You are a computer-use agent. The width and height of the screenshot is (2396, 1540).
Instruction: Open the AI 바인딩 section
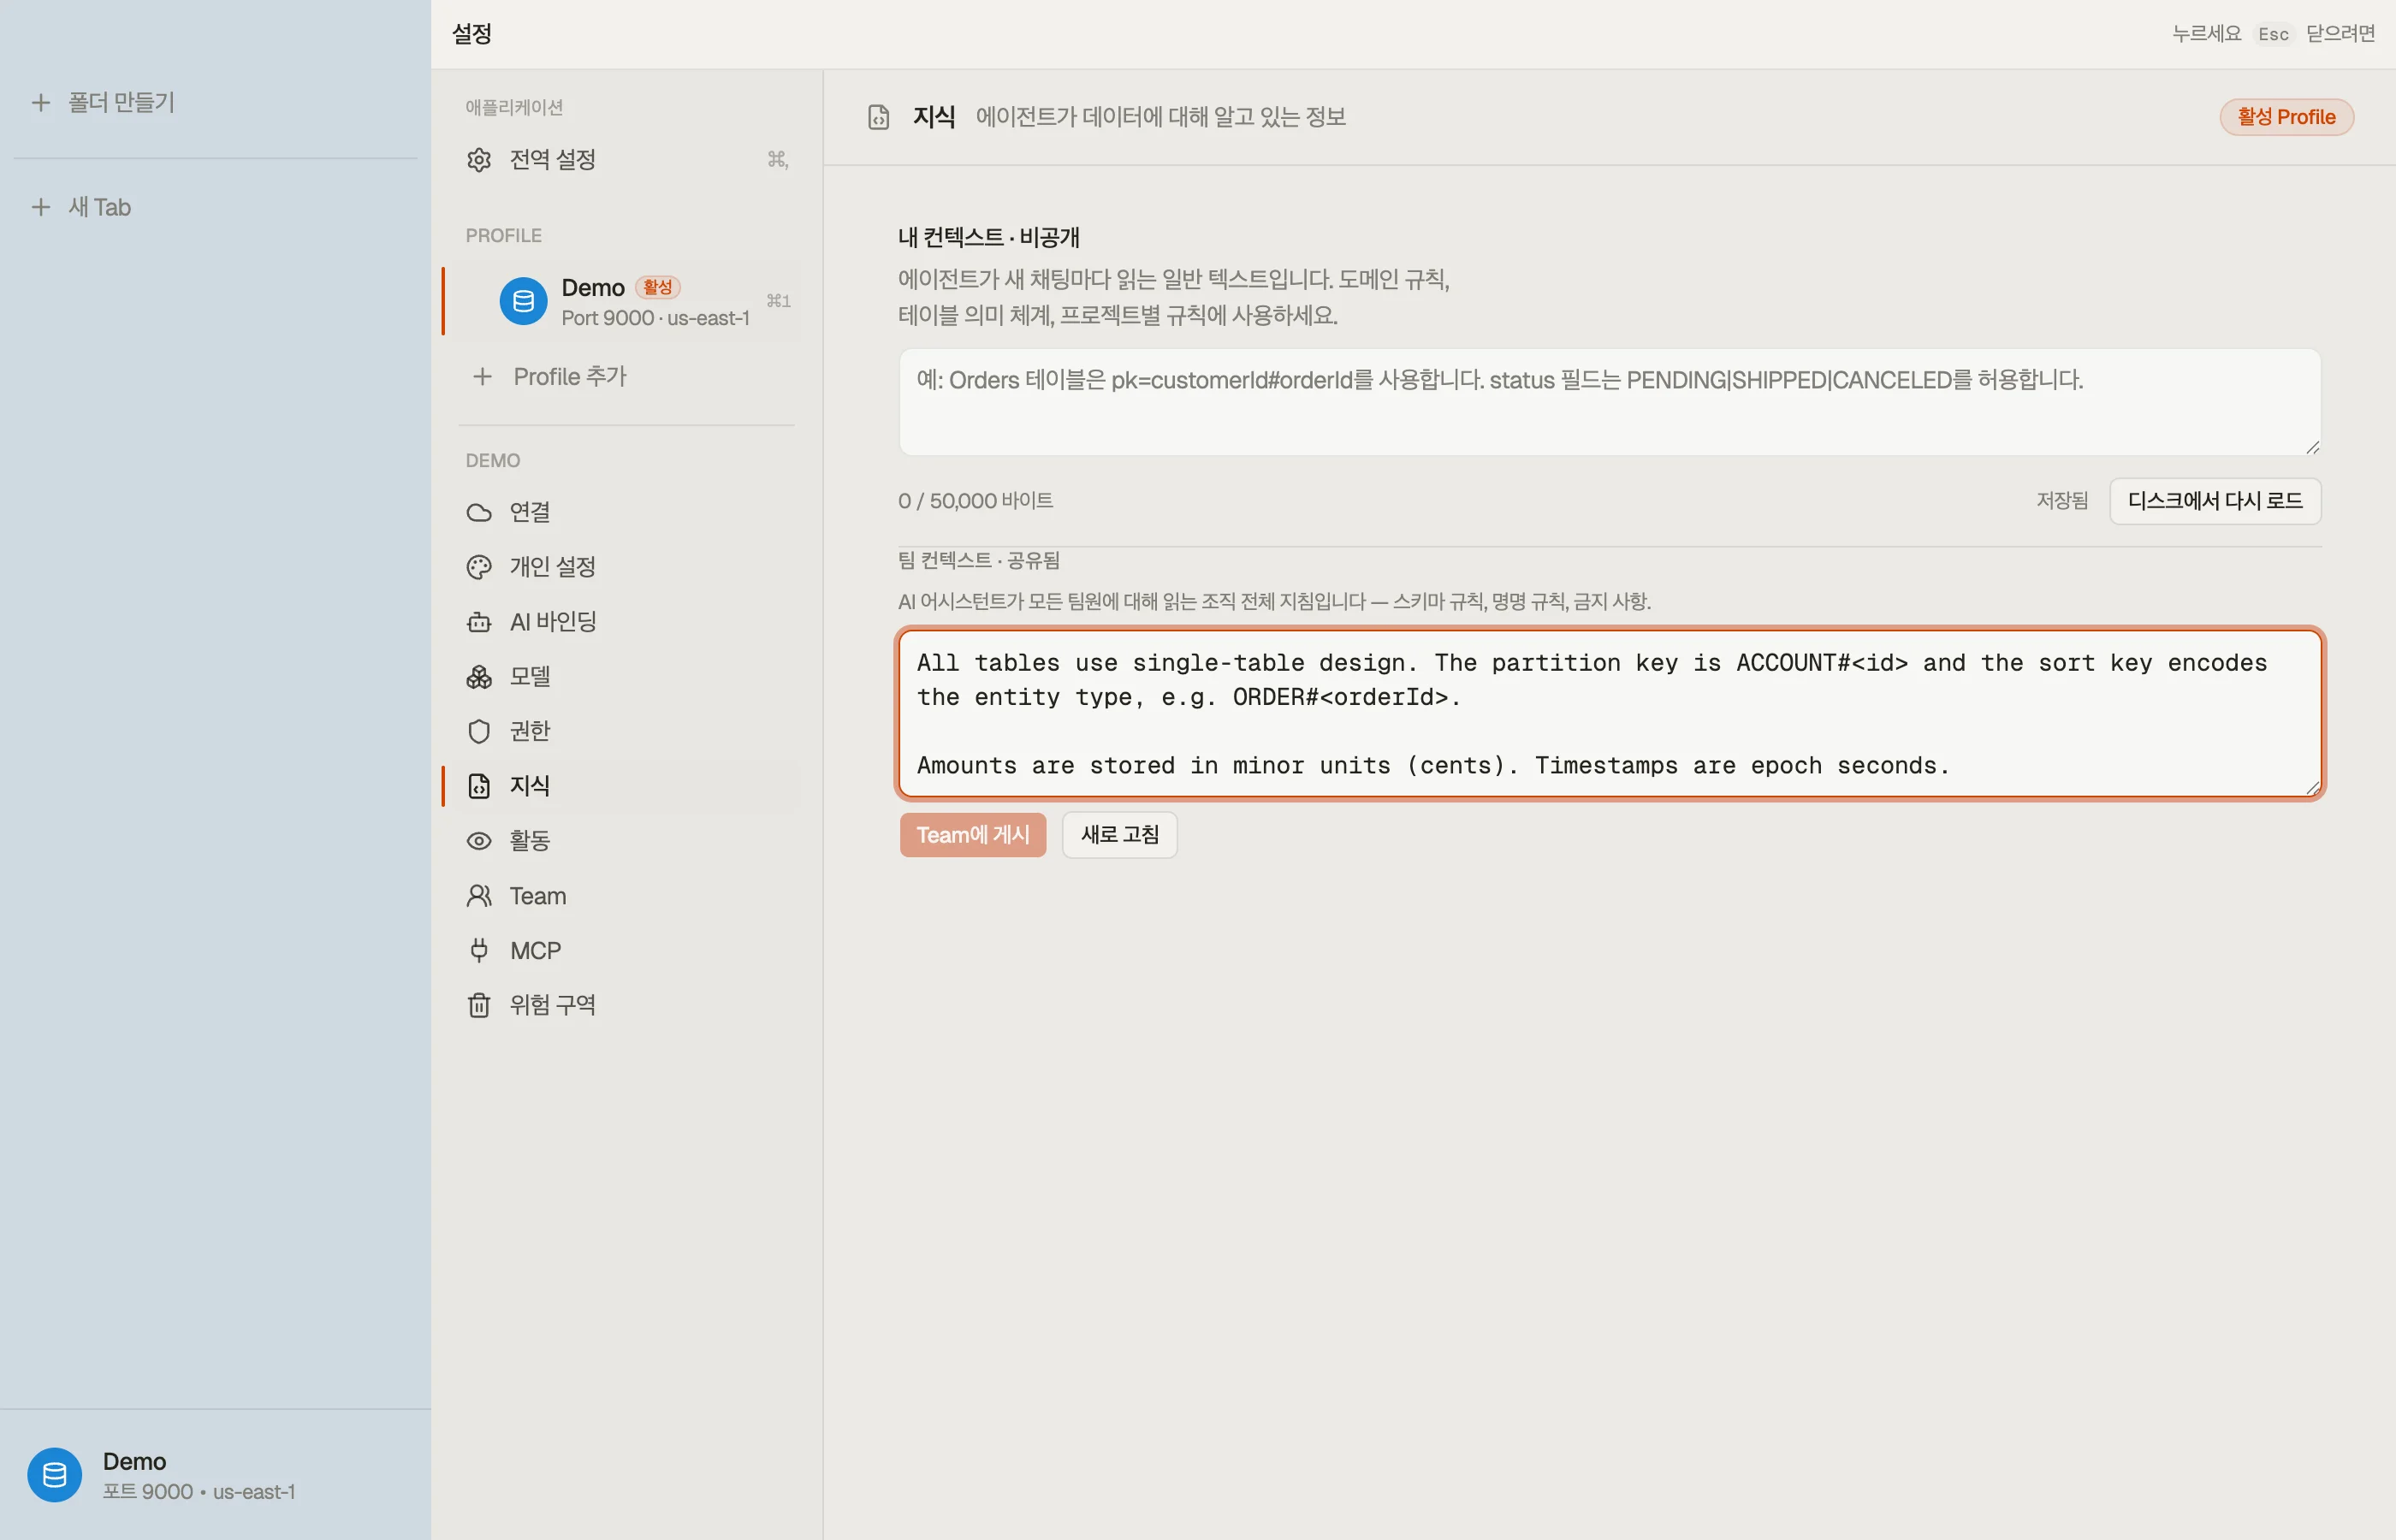point(626,622)
